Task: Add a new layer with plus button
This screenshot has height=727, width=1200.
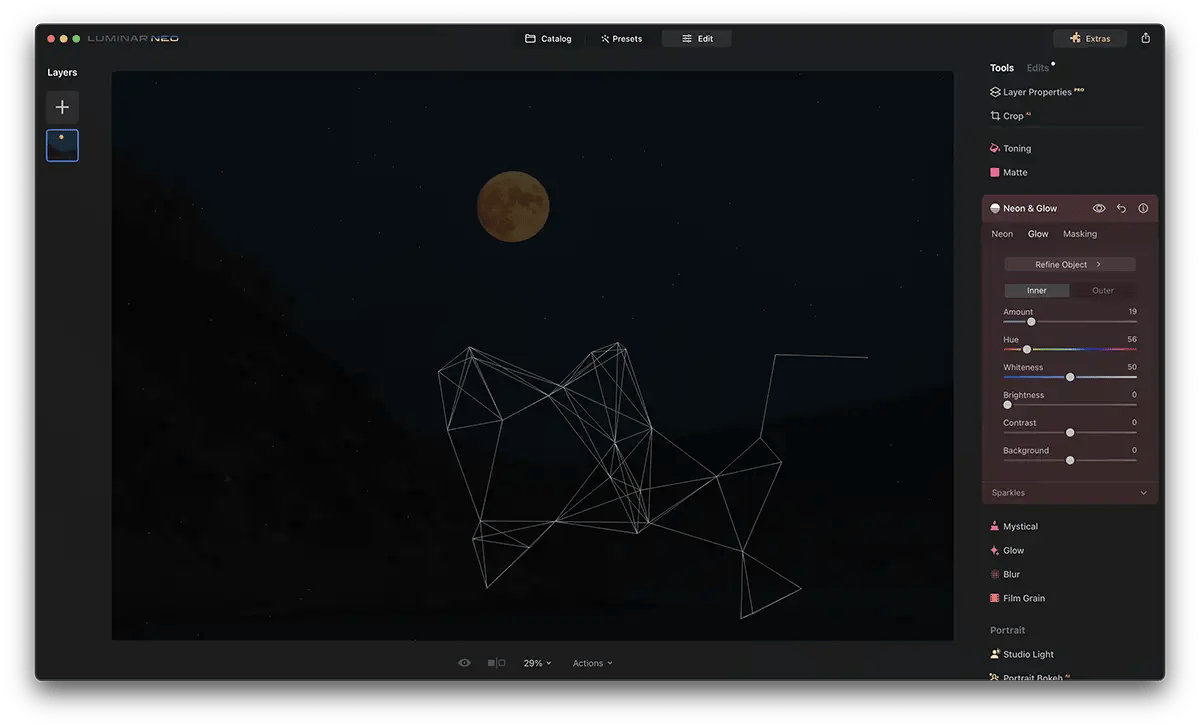Action: pyautogui.click(x=62, y=107)
